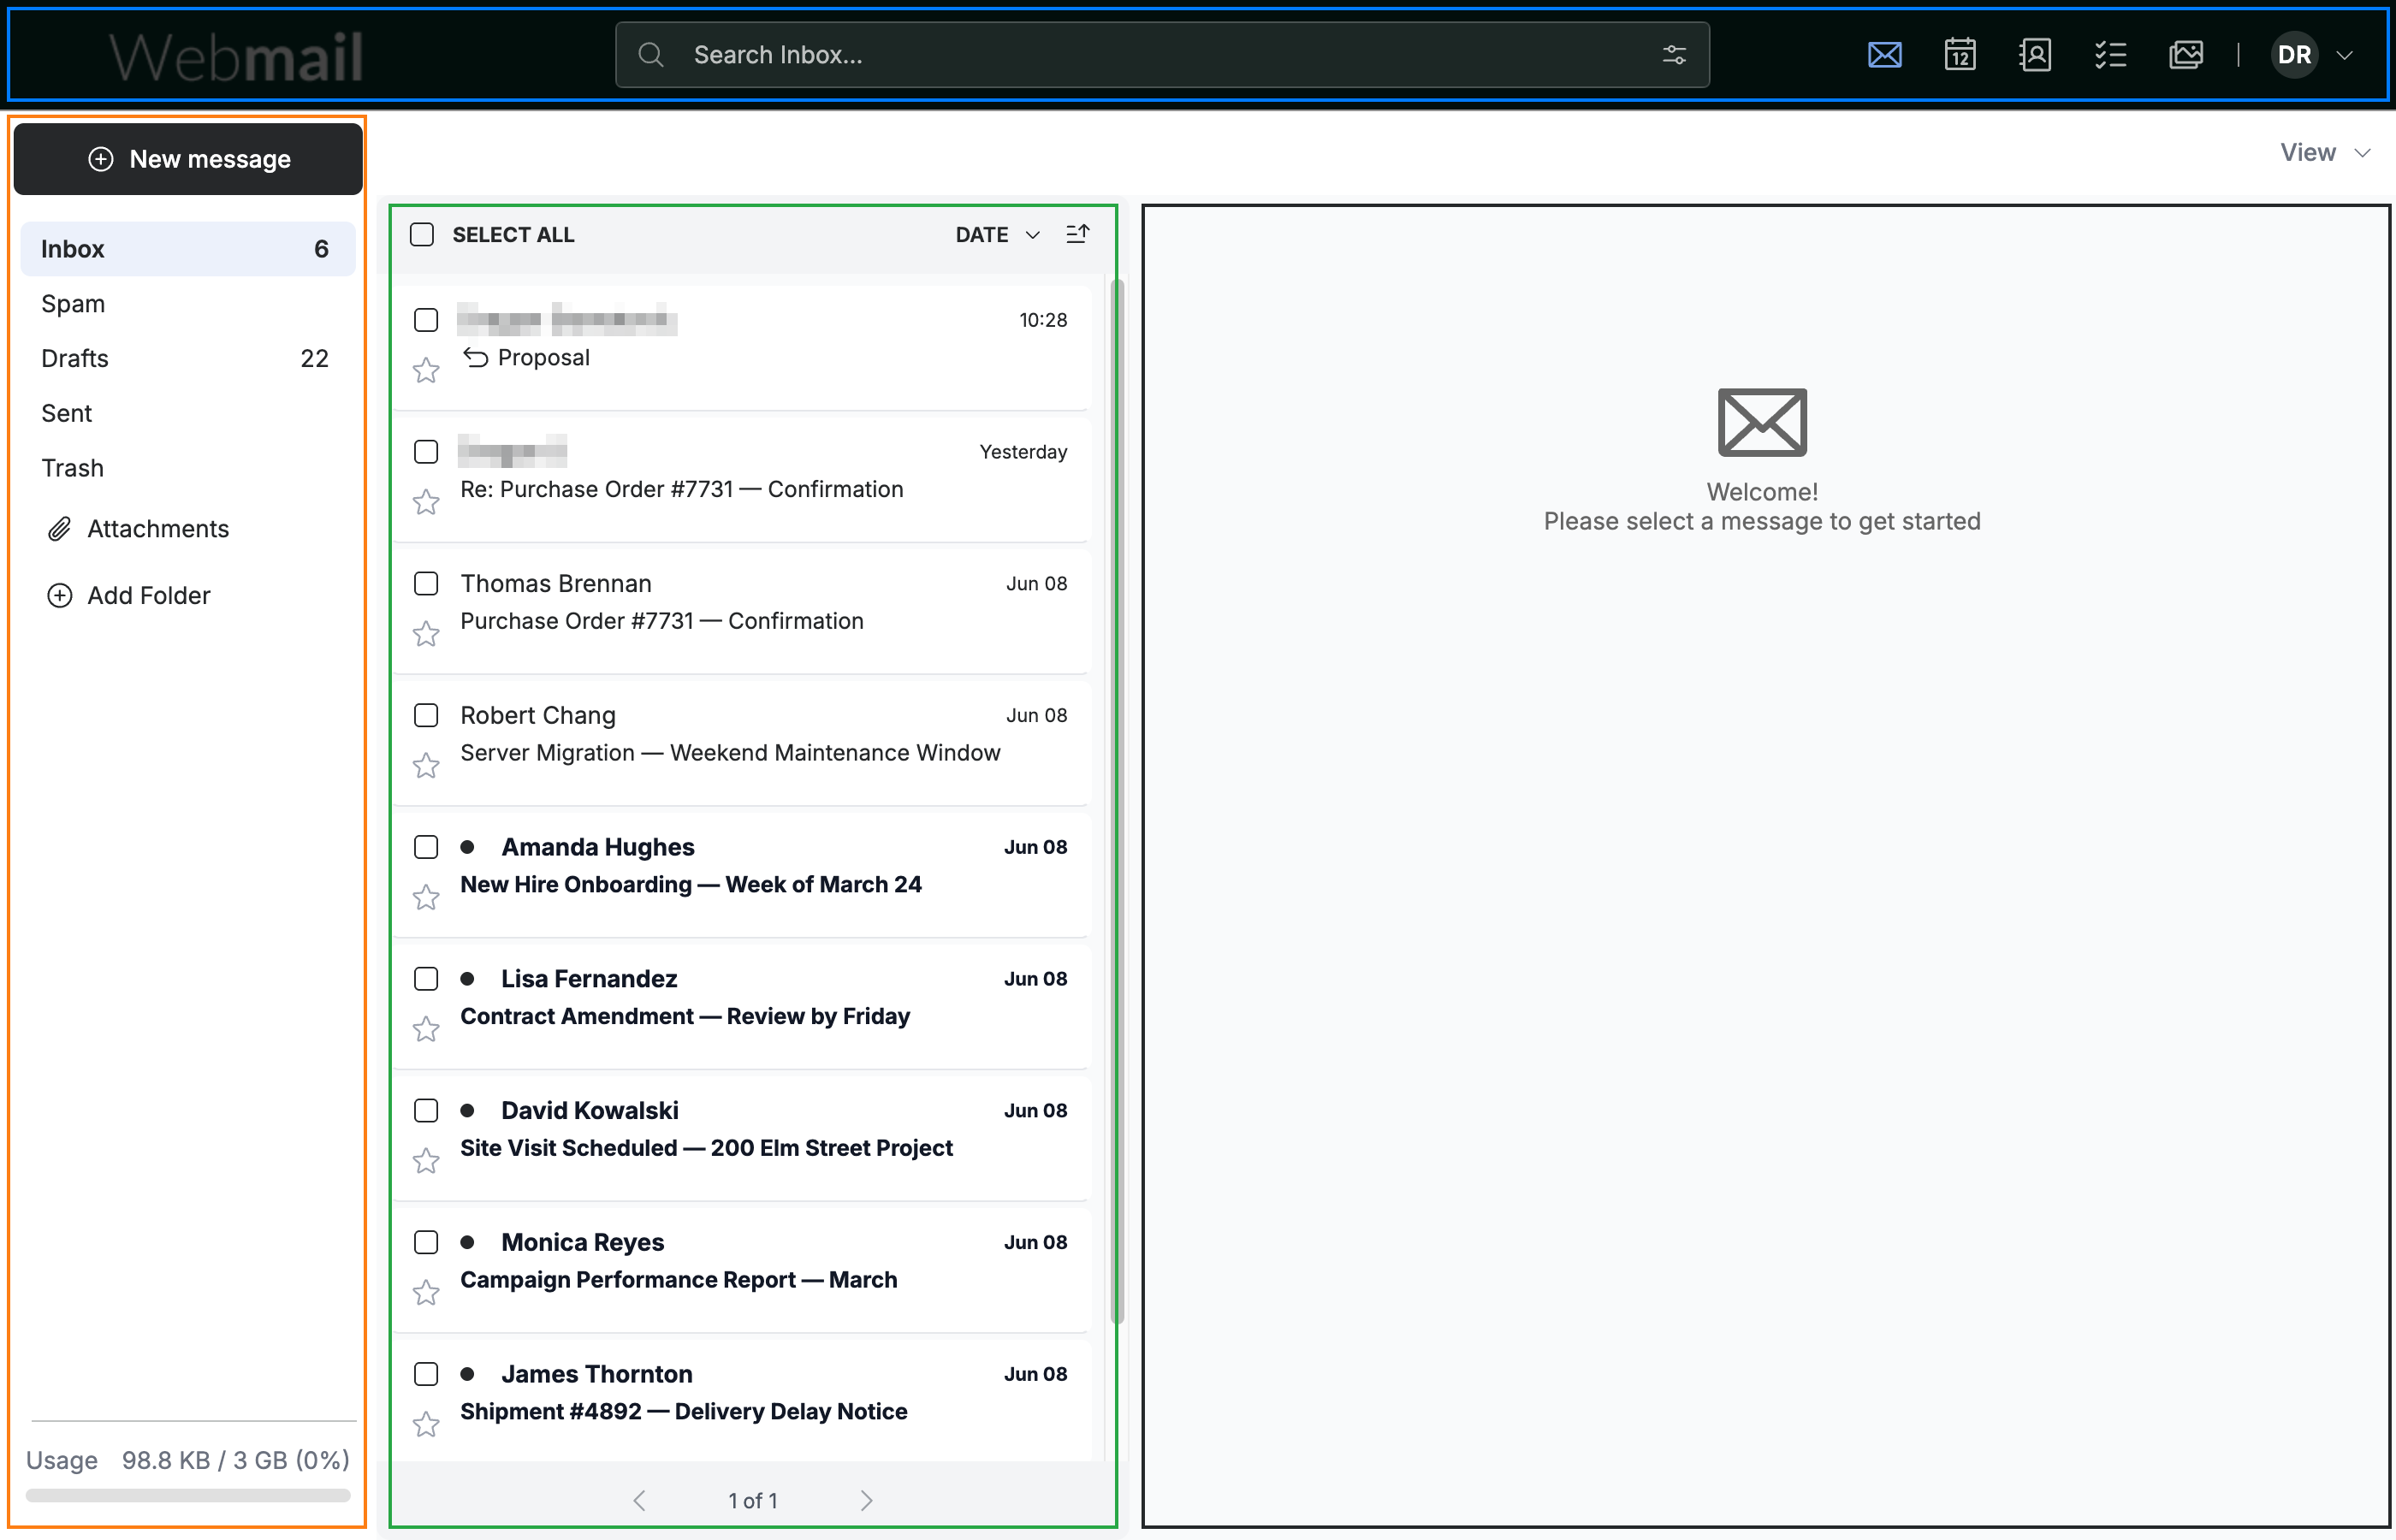Expand the View dropdown
Screen dimensions: 2396x1540
click(2324, 152)
